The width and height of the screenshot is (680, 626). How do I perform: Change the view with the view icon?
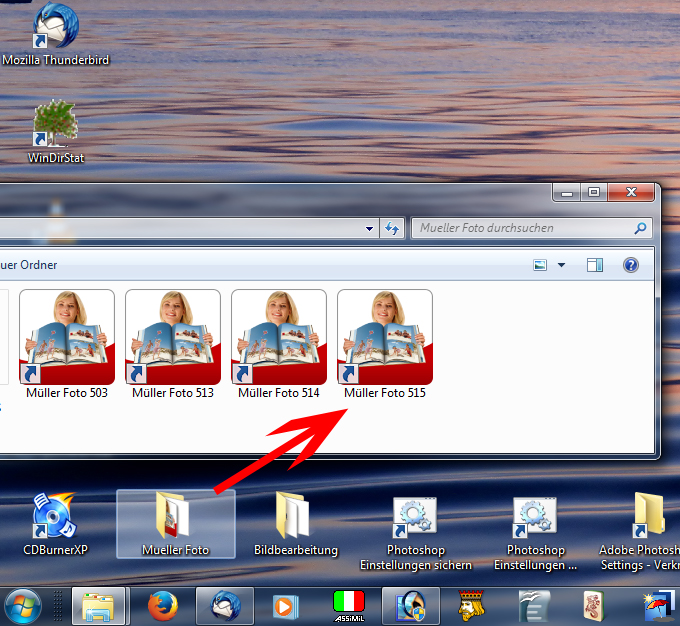click(540, 265)
